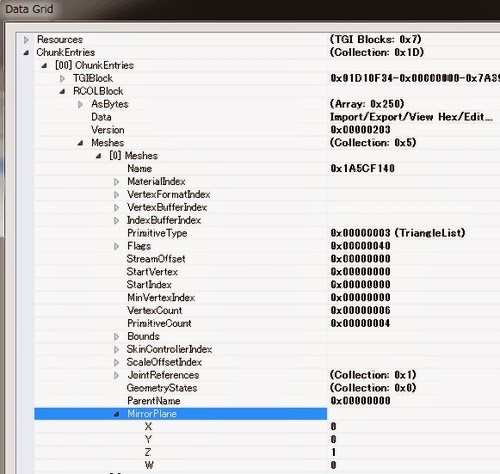This screenshot has width=500, height=474.
Task: Select the Version property
Action: pyautogui.click(x=108, y=130)
